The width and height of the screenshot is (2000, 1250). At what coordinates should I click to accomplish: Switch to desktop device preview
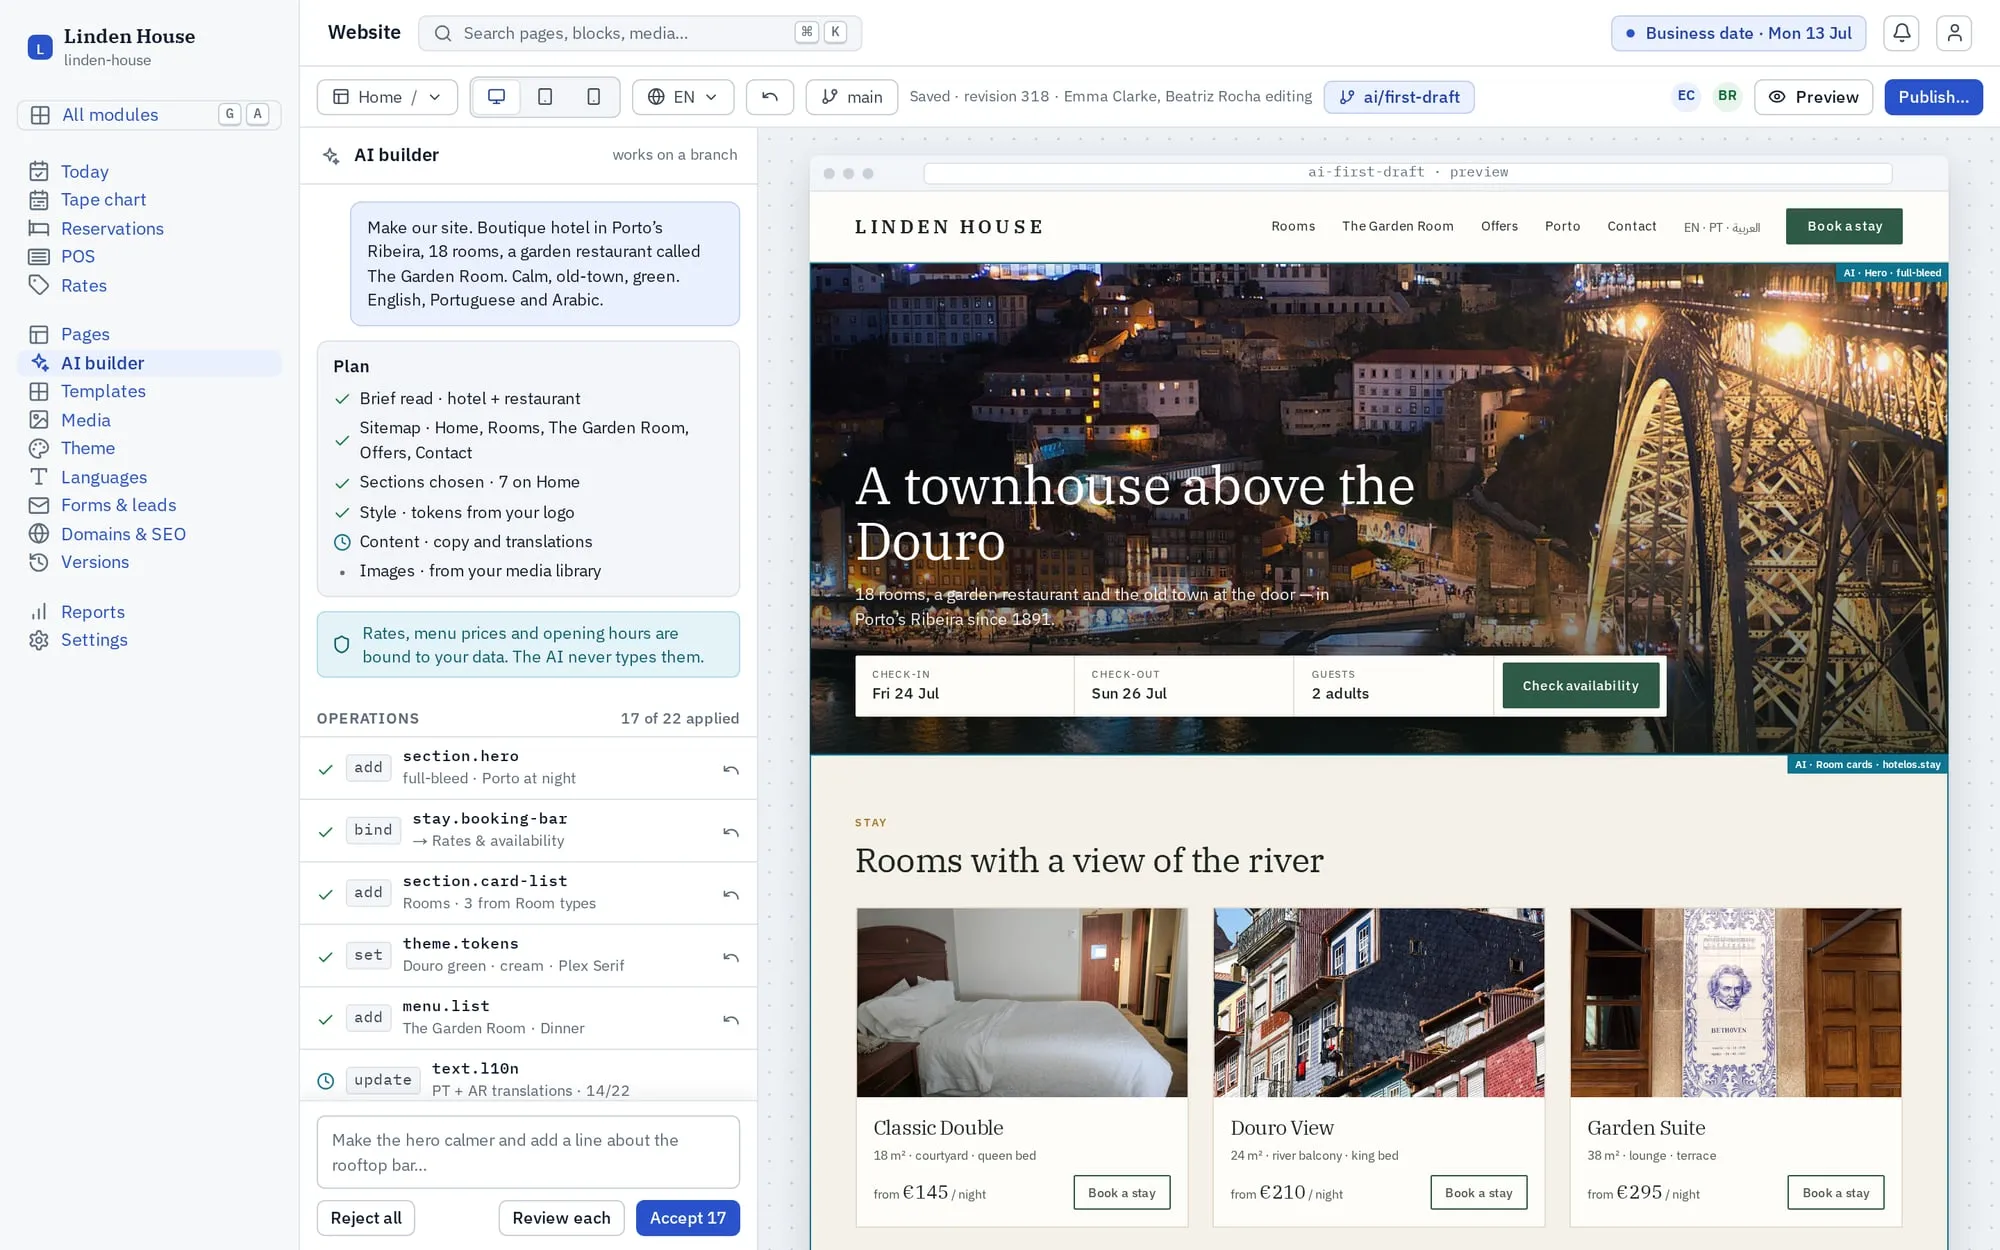[x=496, y=97]
